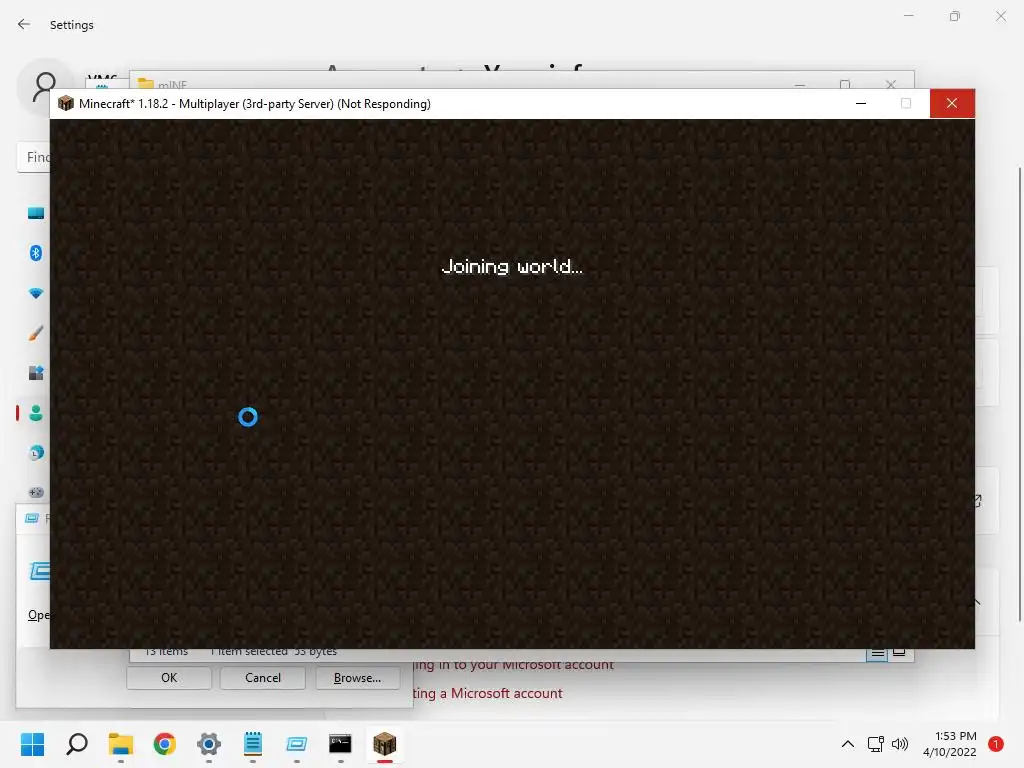Screen dimensions: 1024x768
Task: Open the creating a Microsoft account link
Action: [487, 693]
